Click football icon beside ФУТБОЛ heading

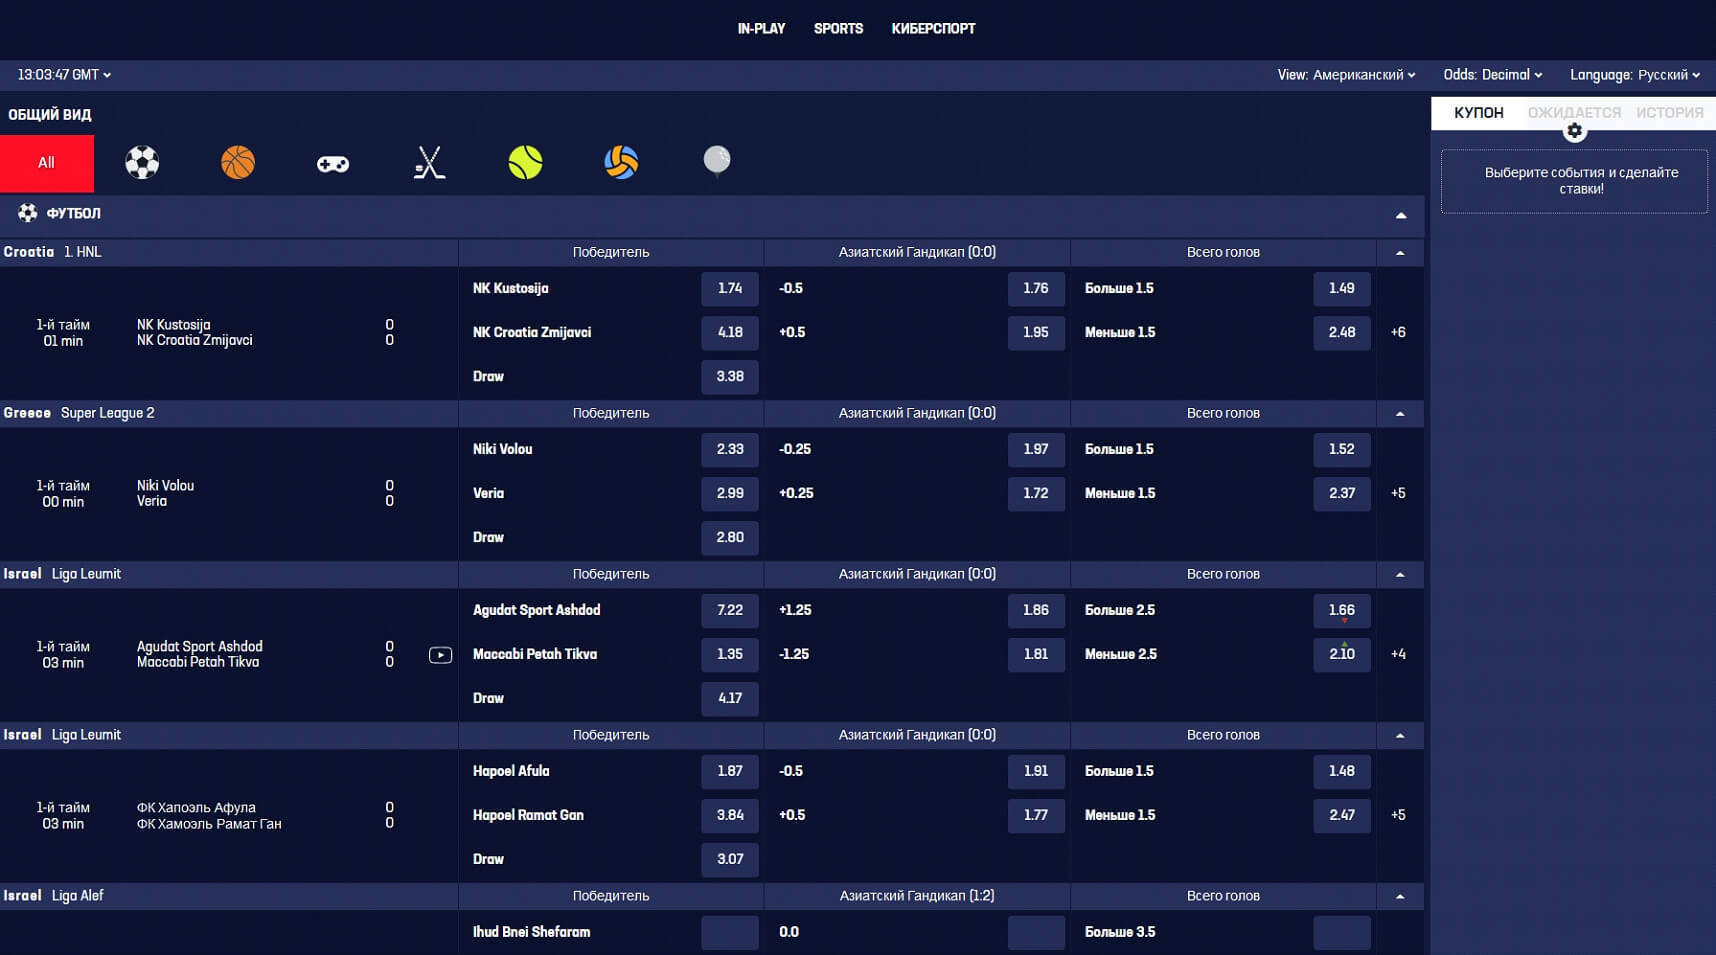(x=28, y=213)
